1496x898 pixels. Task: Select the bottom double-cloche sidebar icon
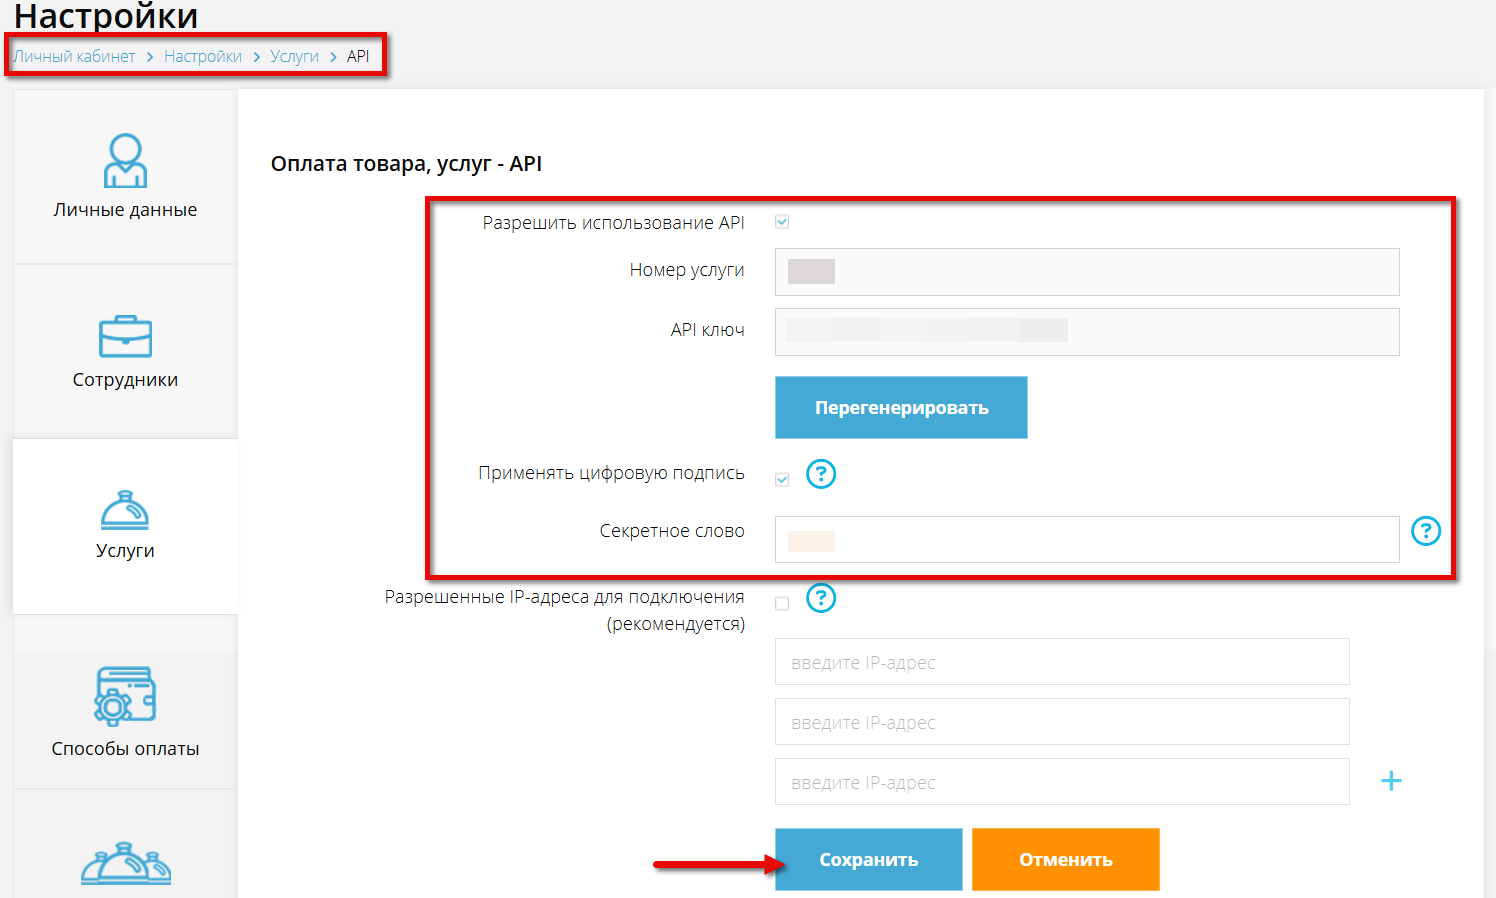[x=124, y=866]
